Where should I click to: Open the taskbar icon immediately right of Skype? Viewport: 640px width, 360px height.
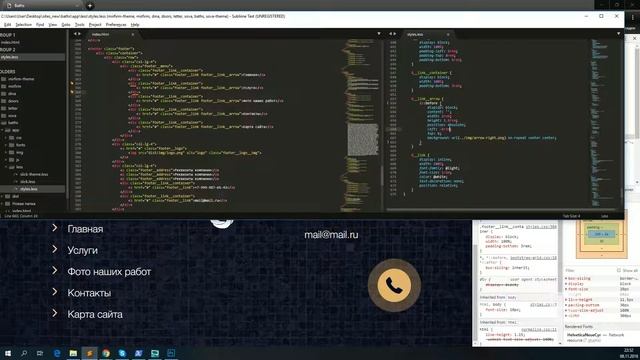point(138,353)
